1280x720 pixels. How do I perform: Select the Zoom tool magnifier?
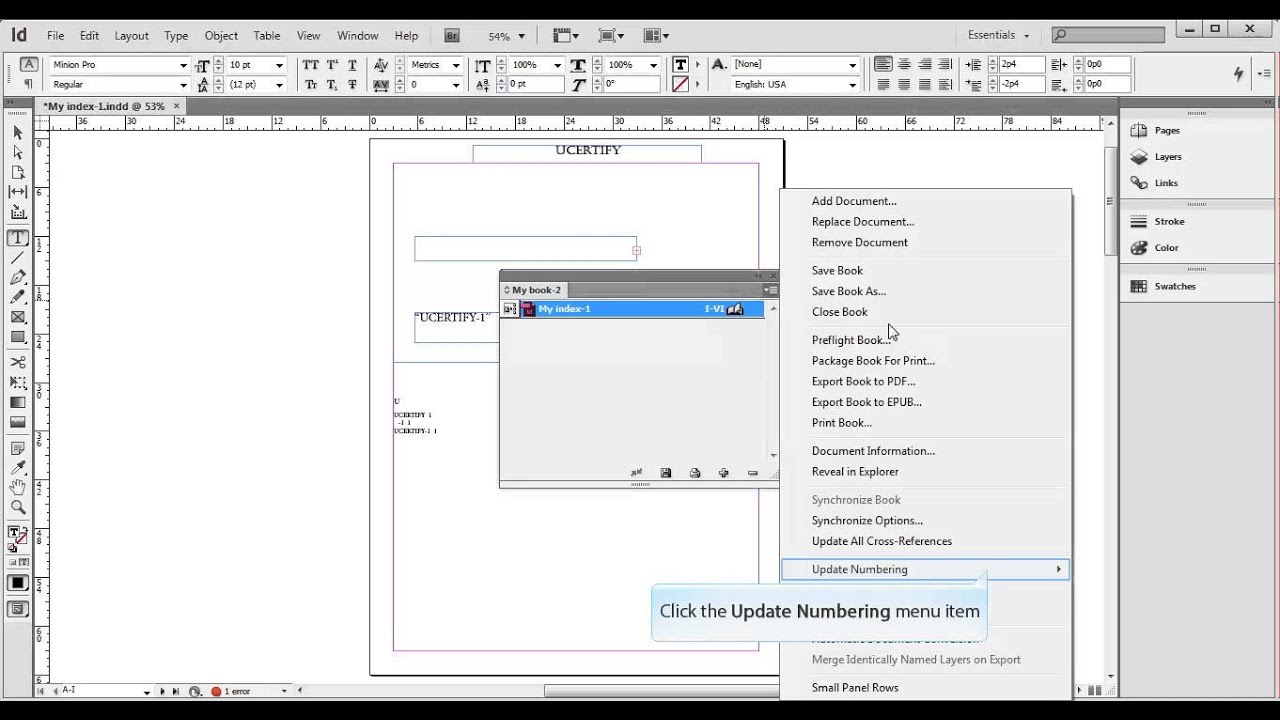(x=18, y=507)
